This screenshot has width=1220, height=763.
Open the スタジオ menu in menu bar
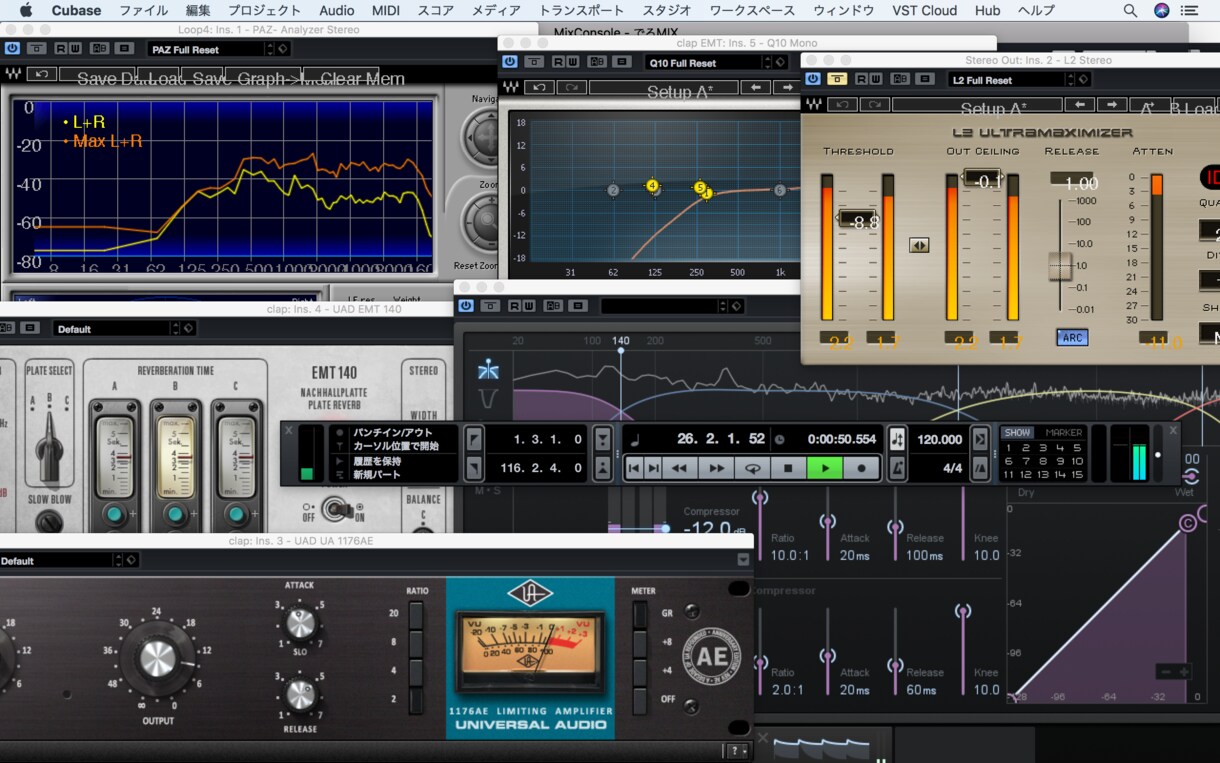[667, 10]
